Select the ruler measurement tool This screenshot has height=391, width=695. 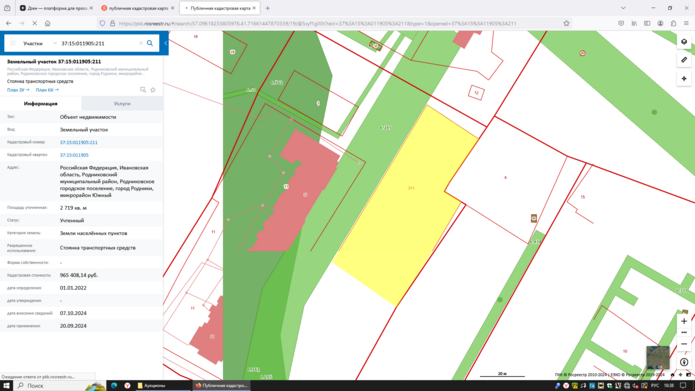684,60
